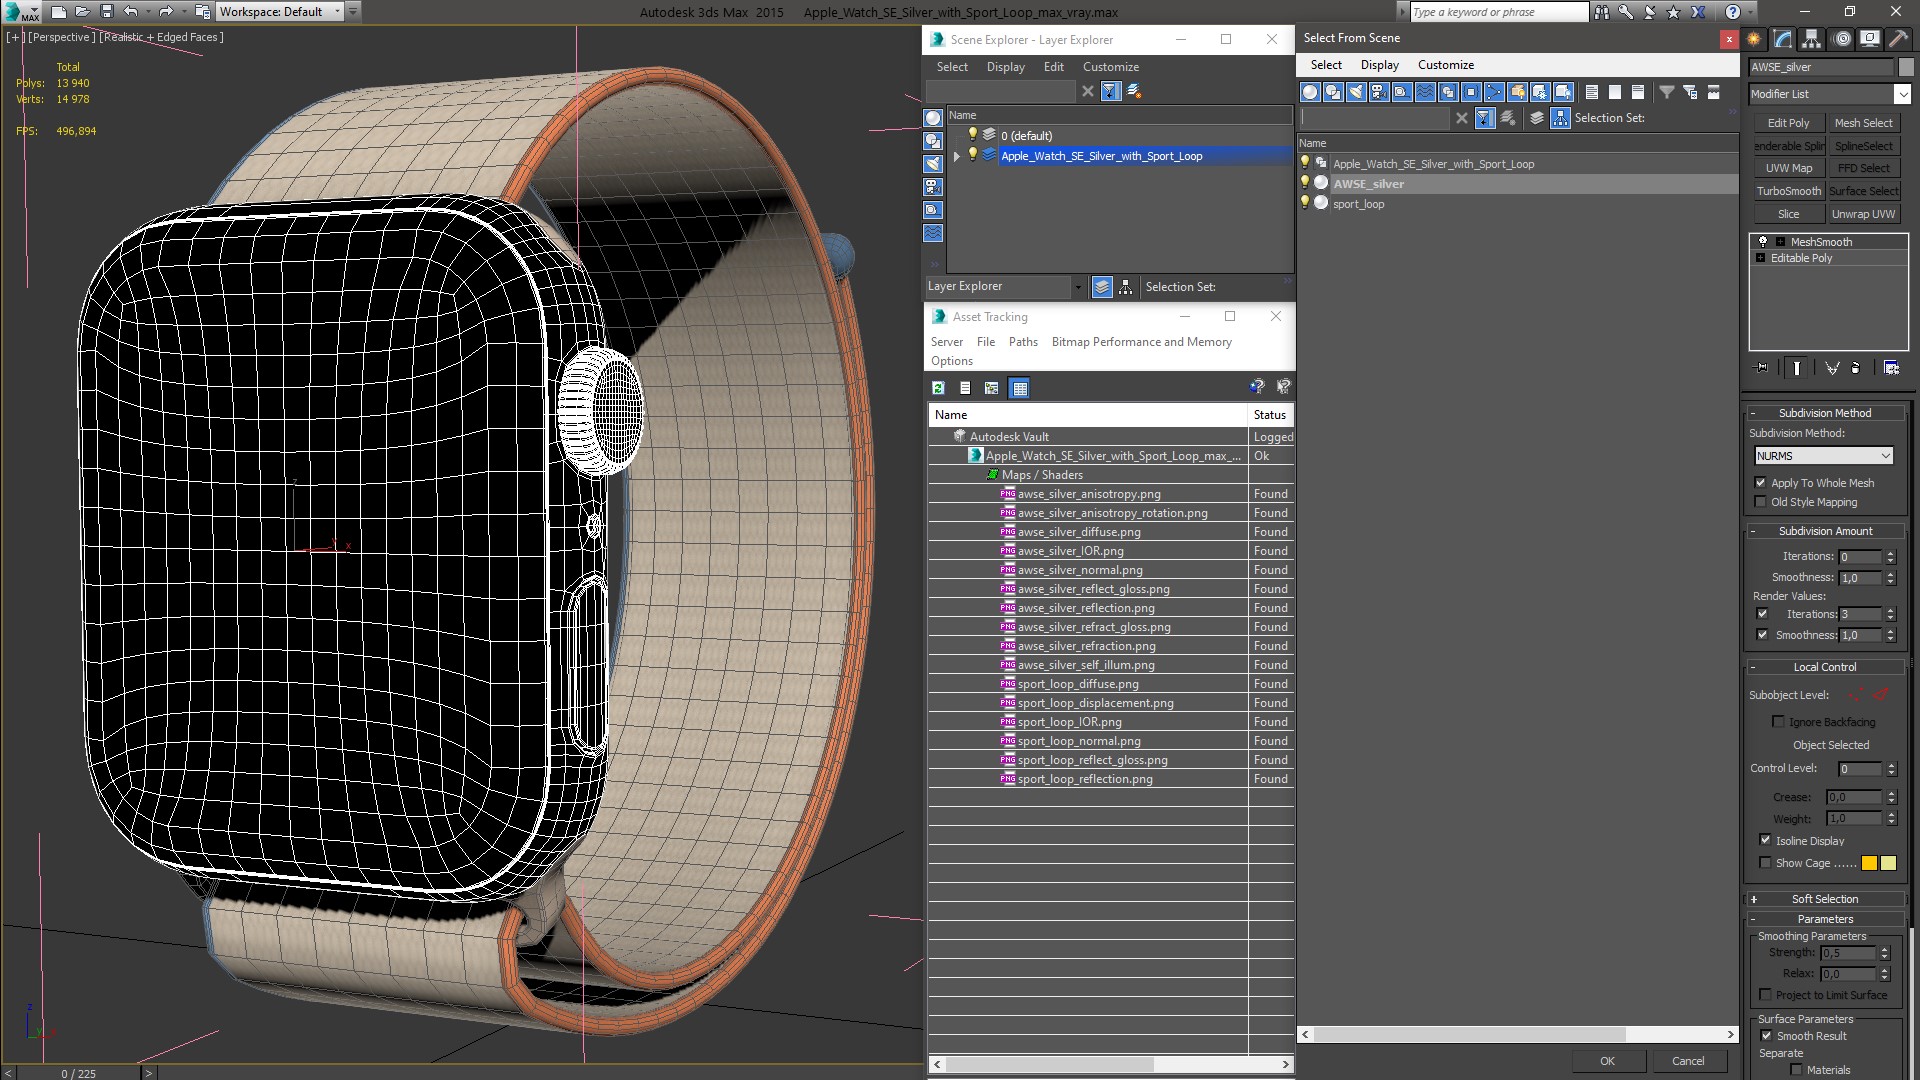Viewport: 1920px width, 1080px height.
Task: Expand Apple_Watch_SE_Silver_with_Sport_Loop layer arrow
Action: (957, 156)
